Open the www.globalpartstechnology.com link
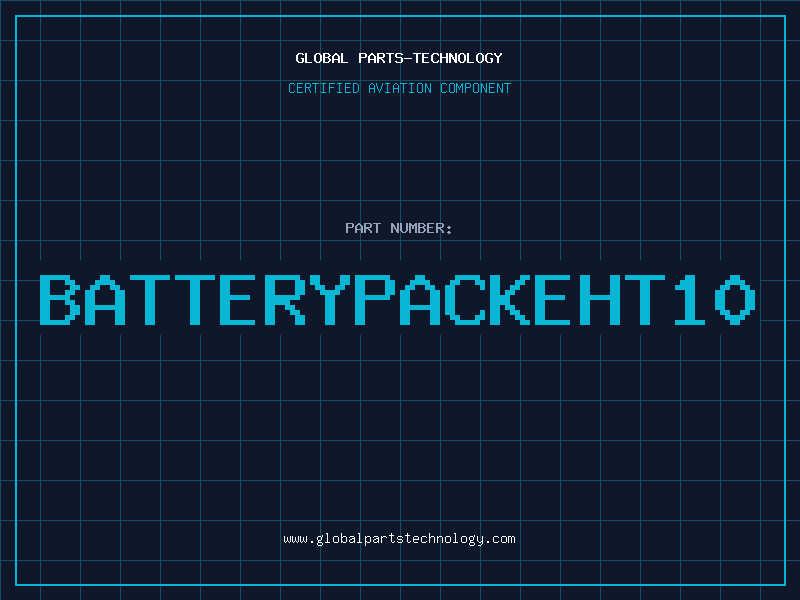 (x=399, y=539)
